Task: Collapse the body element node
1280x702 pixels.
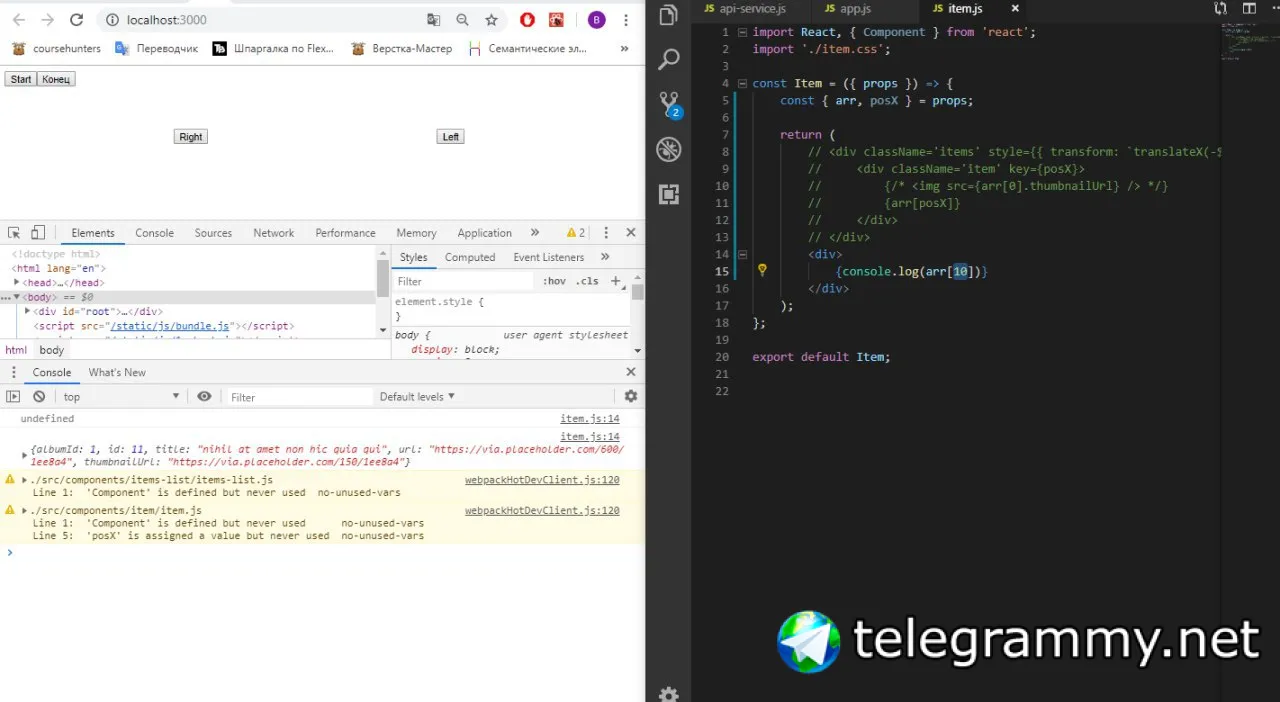Action: click(x=17, y=297)
